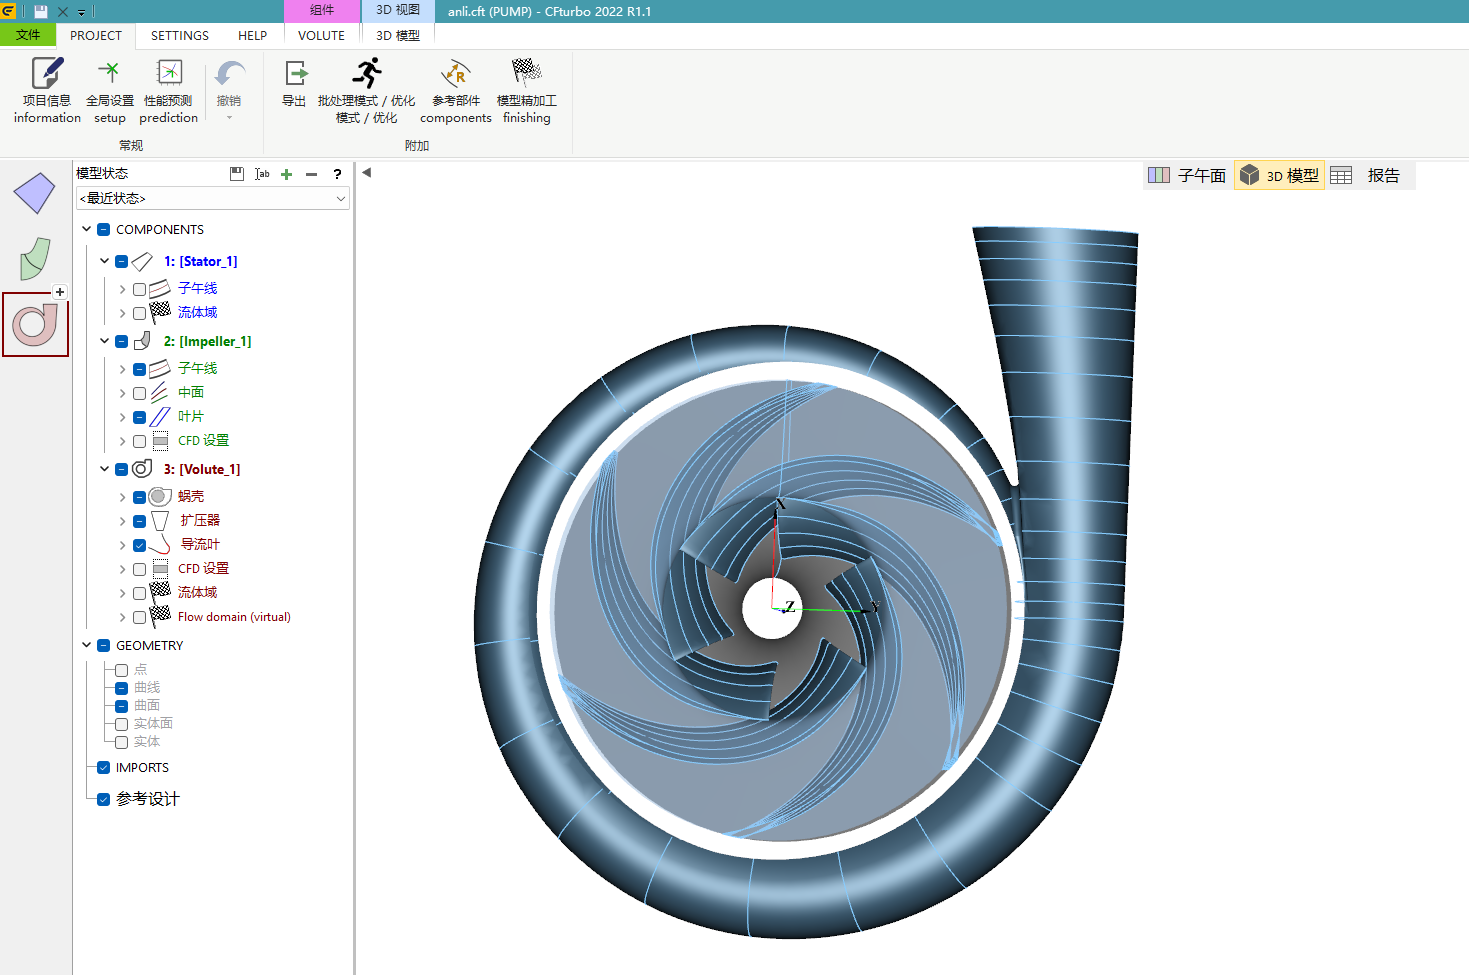
Task: Open the 最近状态 model state dropdown
Action: click(x=213, y=198)
